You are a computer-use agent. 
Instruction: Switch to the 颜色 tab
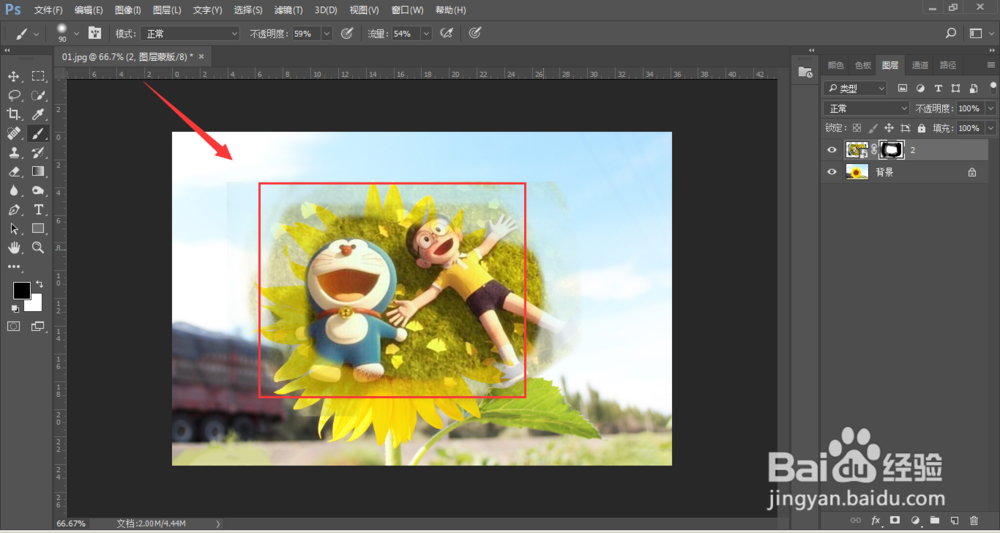click(x=835, y=65)
